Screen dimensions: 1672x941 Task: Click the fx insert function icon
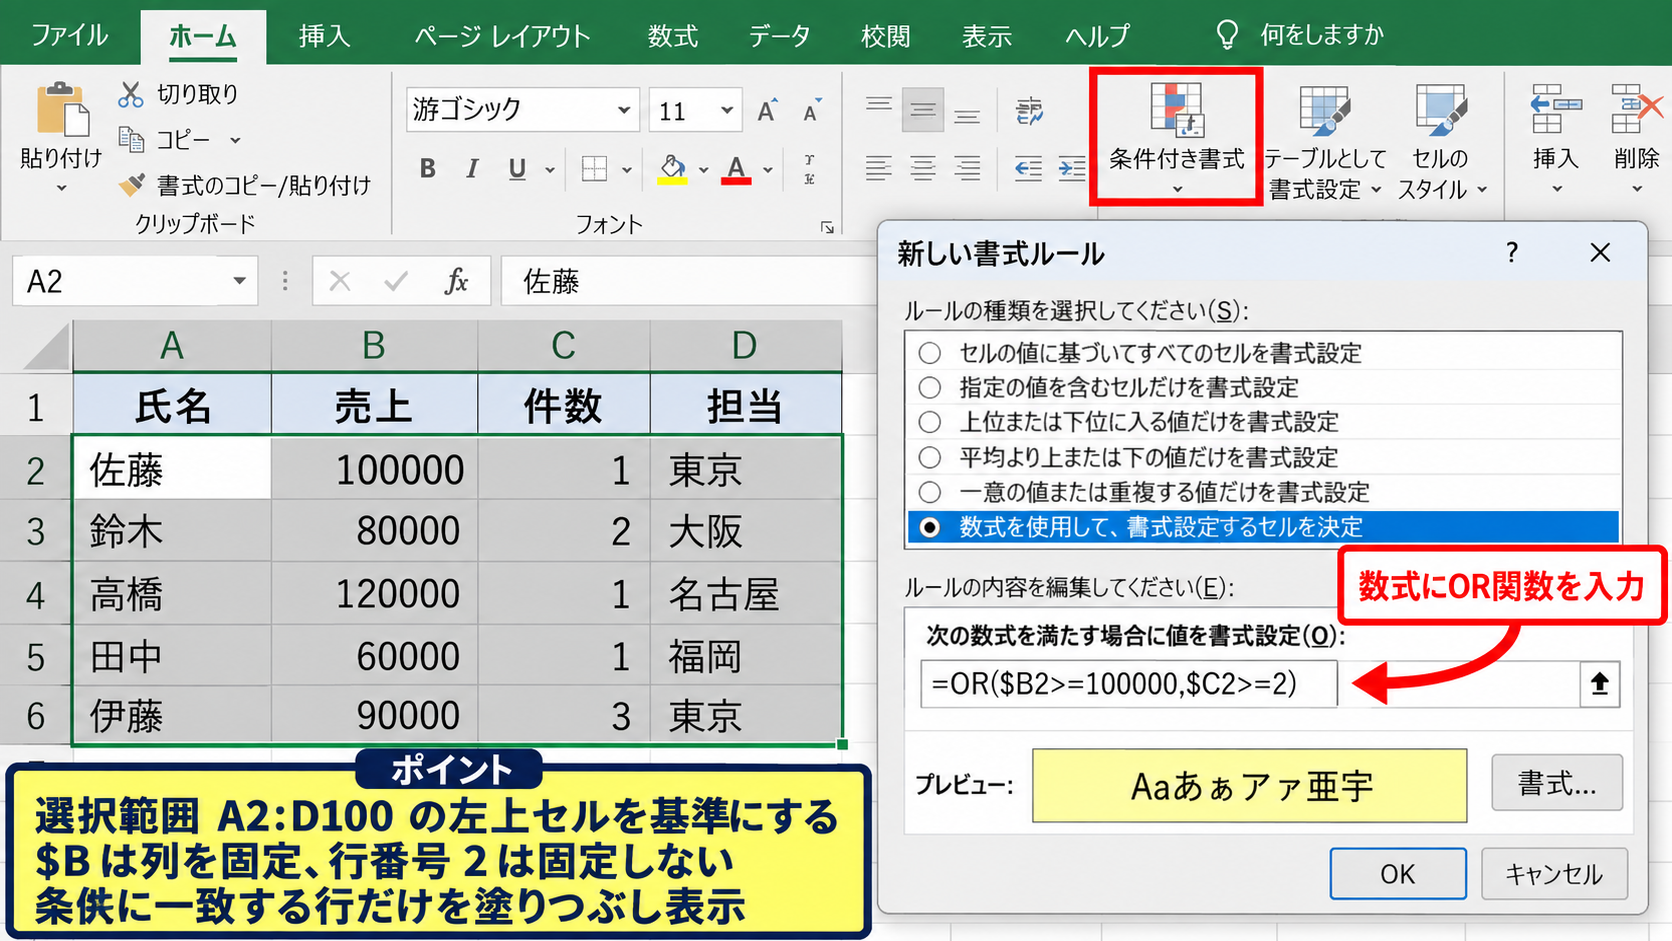[456, 282]
